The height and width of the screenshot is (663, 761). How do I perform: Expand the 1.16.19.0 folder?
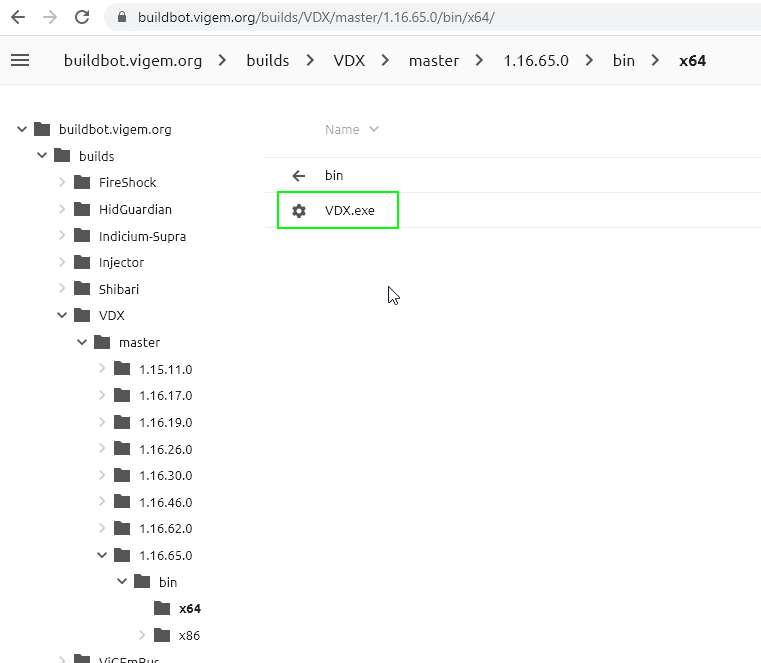(102, 422)
